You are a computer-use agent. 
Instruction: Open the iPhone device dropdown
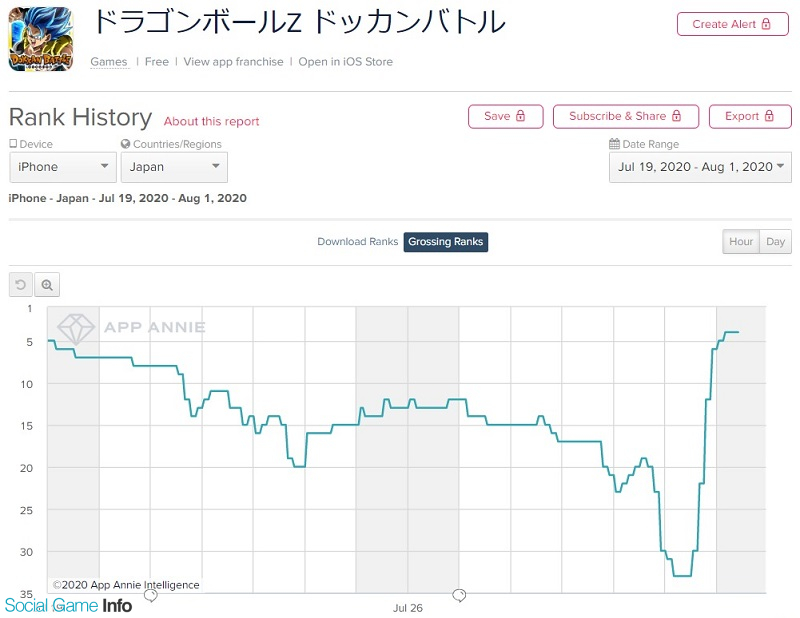(x=63, y=167)
